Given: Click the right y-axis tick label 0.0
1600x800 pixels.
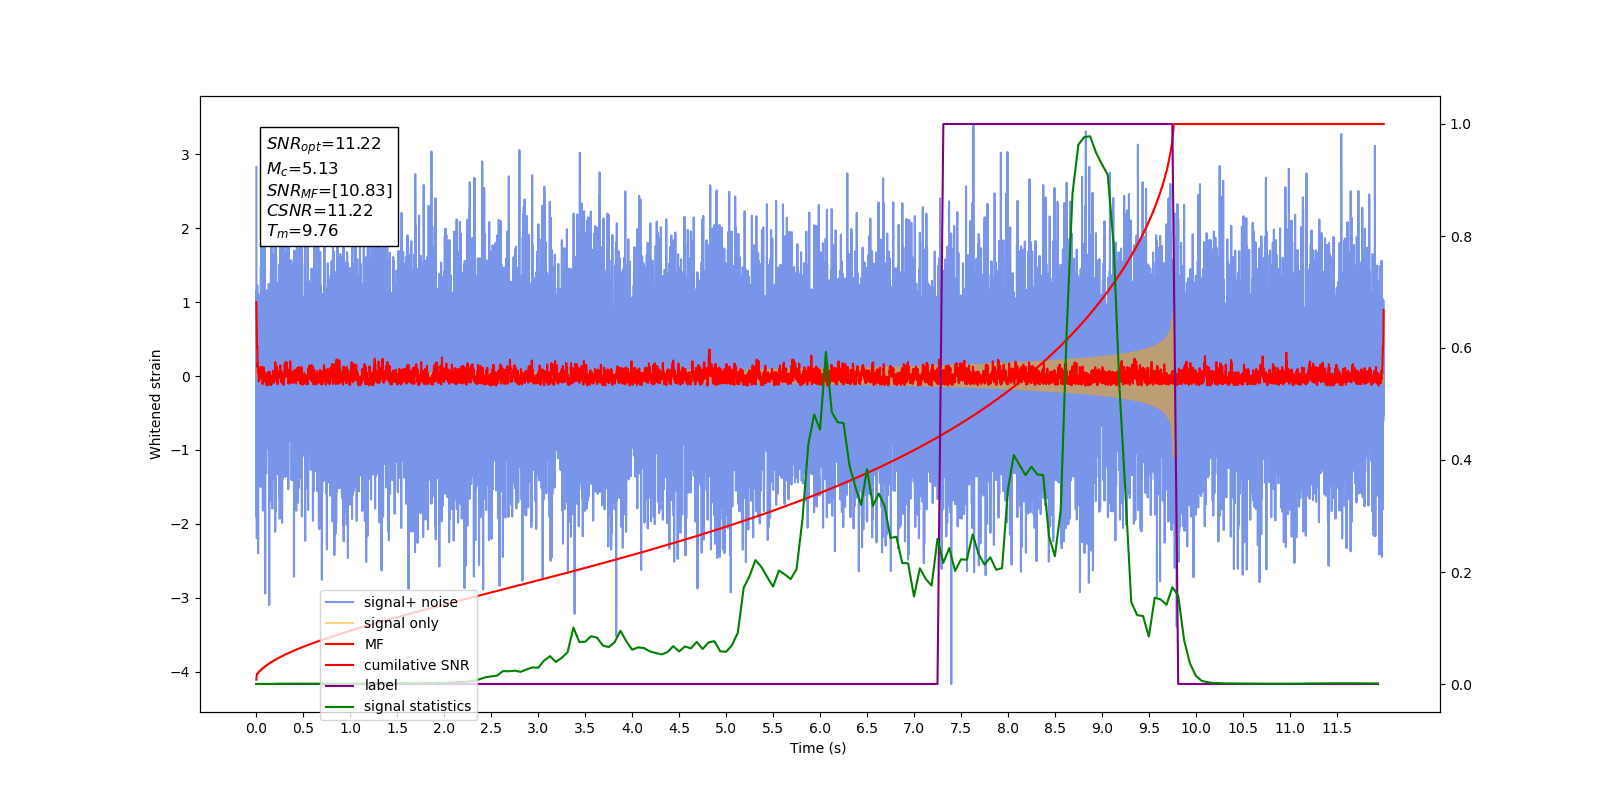Looking at the screenshot, I should (1461, 685).
